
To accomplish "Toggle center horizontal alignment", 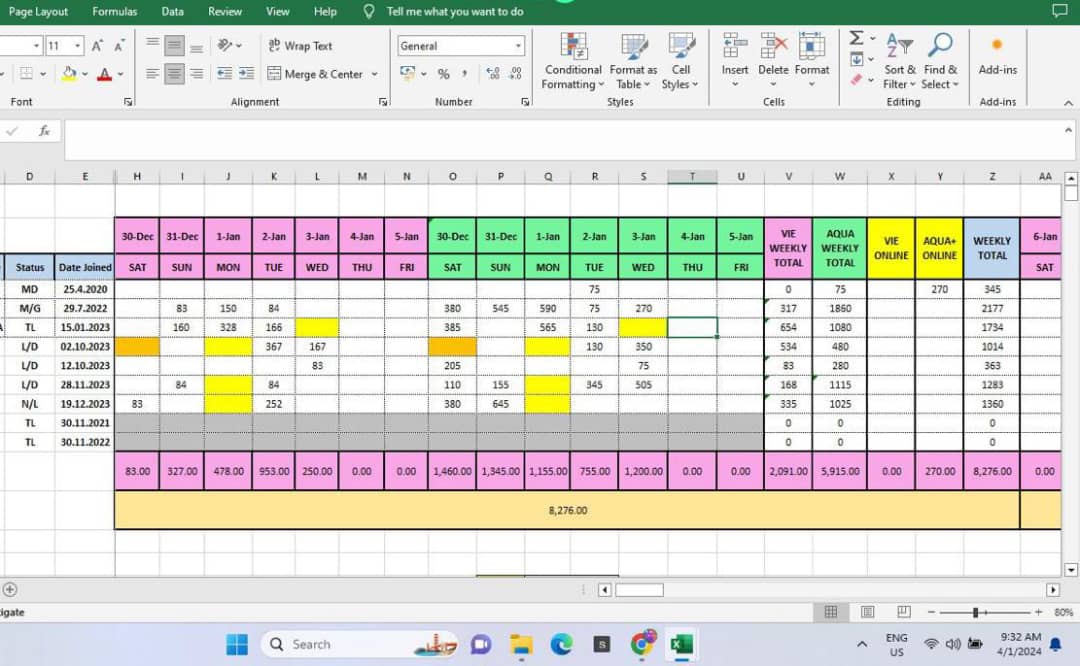I will [174, 74].
